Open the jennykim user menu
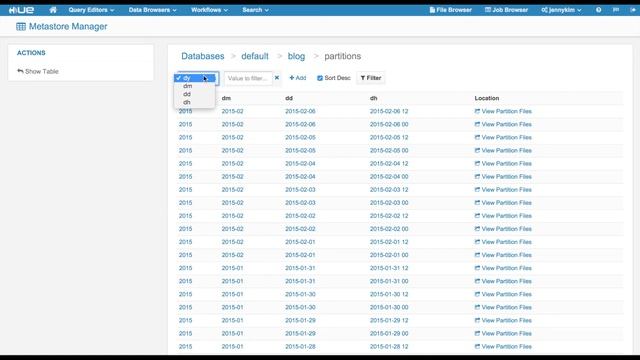 click(x=561, y=10)
